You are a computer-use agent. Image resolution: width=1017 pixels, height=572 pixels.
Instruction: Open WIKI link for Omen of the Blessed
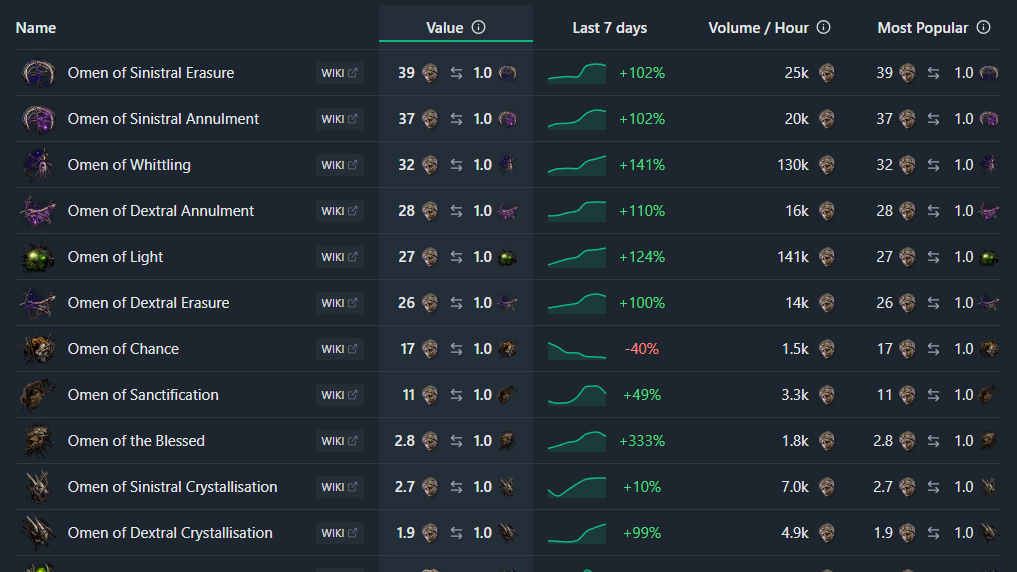click(339, 441)
